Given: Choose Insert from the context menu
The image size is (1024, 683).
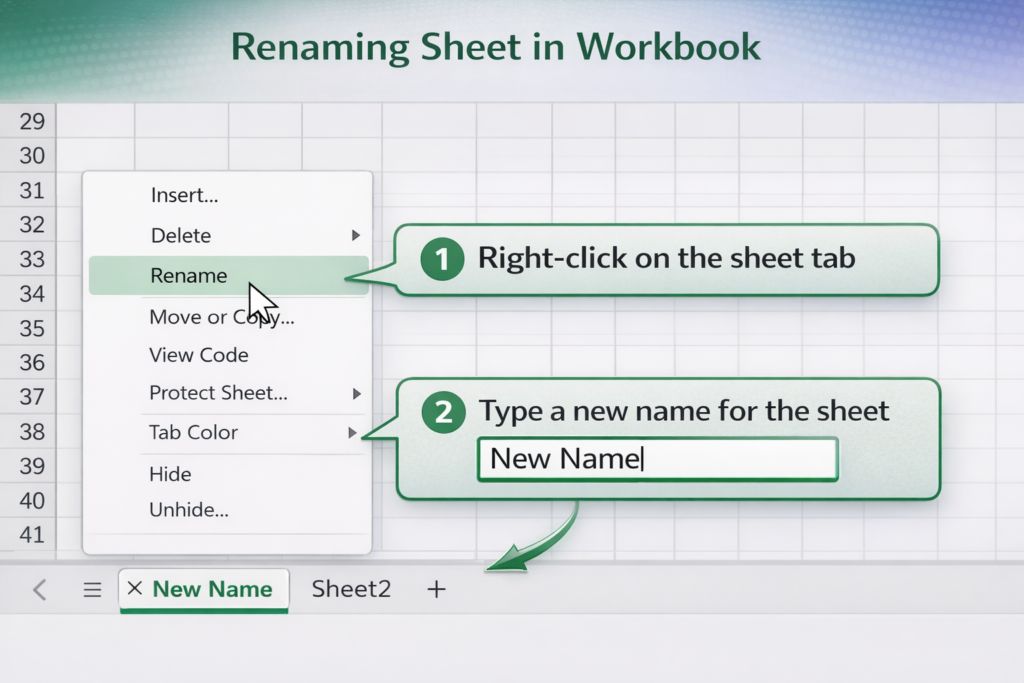Looking at the screenshot, I should (x=184, y=195).
